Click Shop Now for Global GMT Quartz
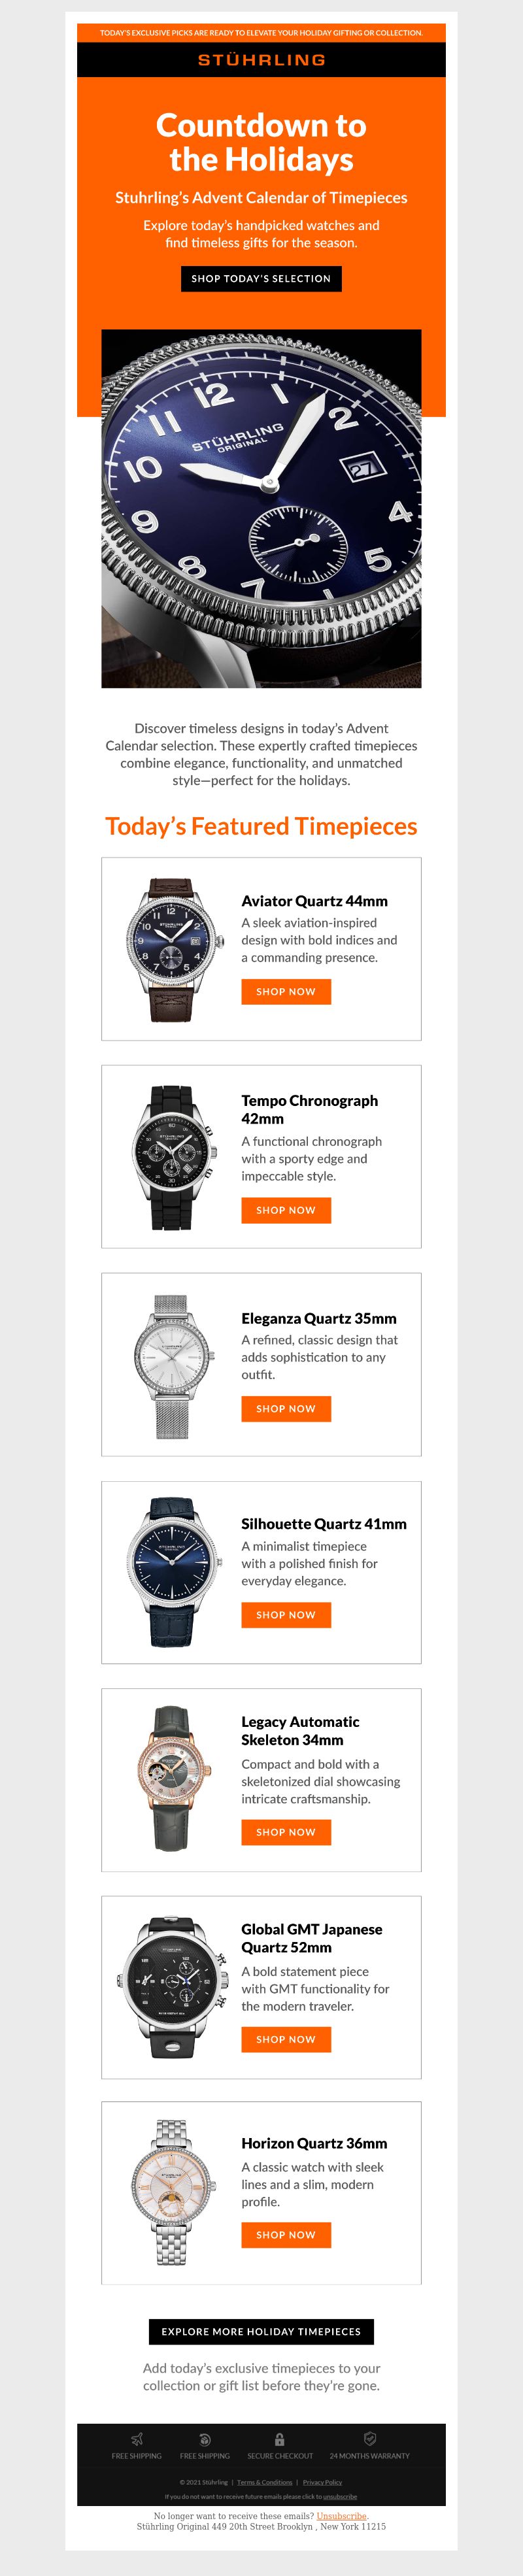The width and height of the screenshot is (523, 2576). tap(286, 2039)
